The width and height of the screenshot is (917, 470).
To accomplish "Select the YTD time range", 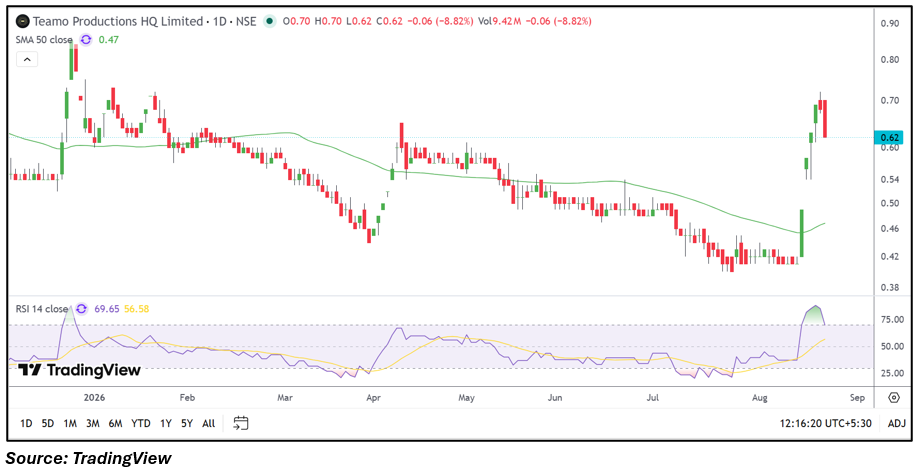I will [140, 423].
